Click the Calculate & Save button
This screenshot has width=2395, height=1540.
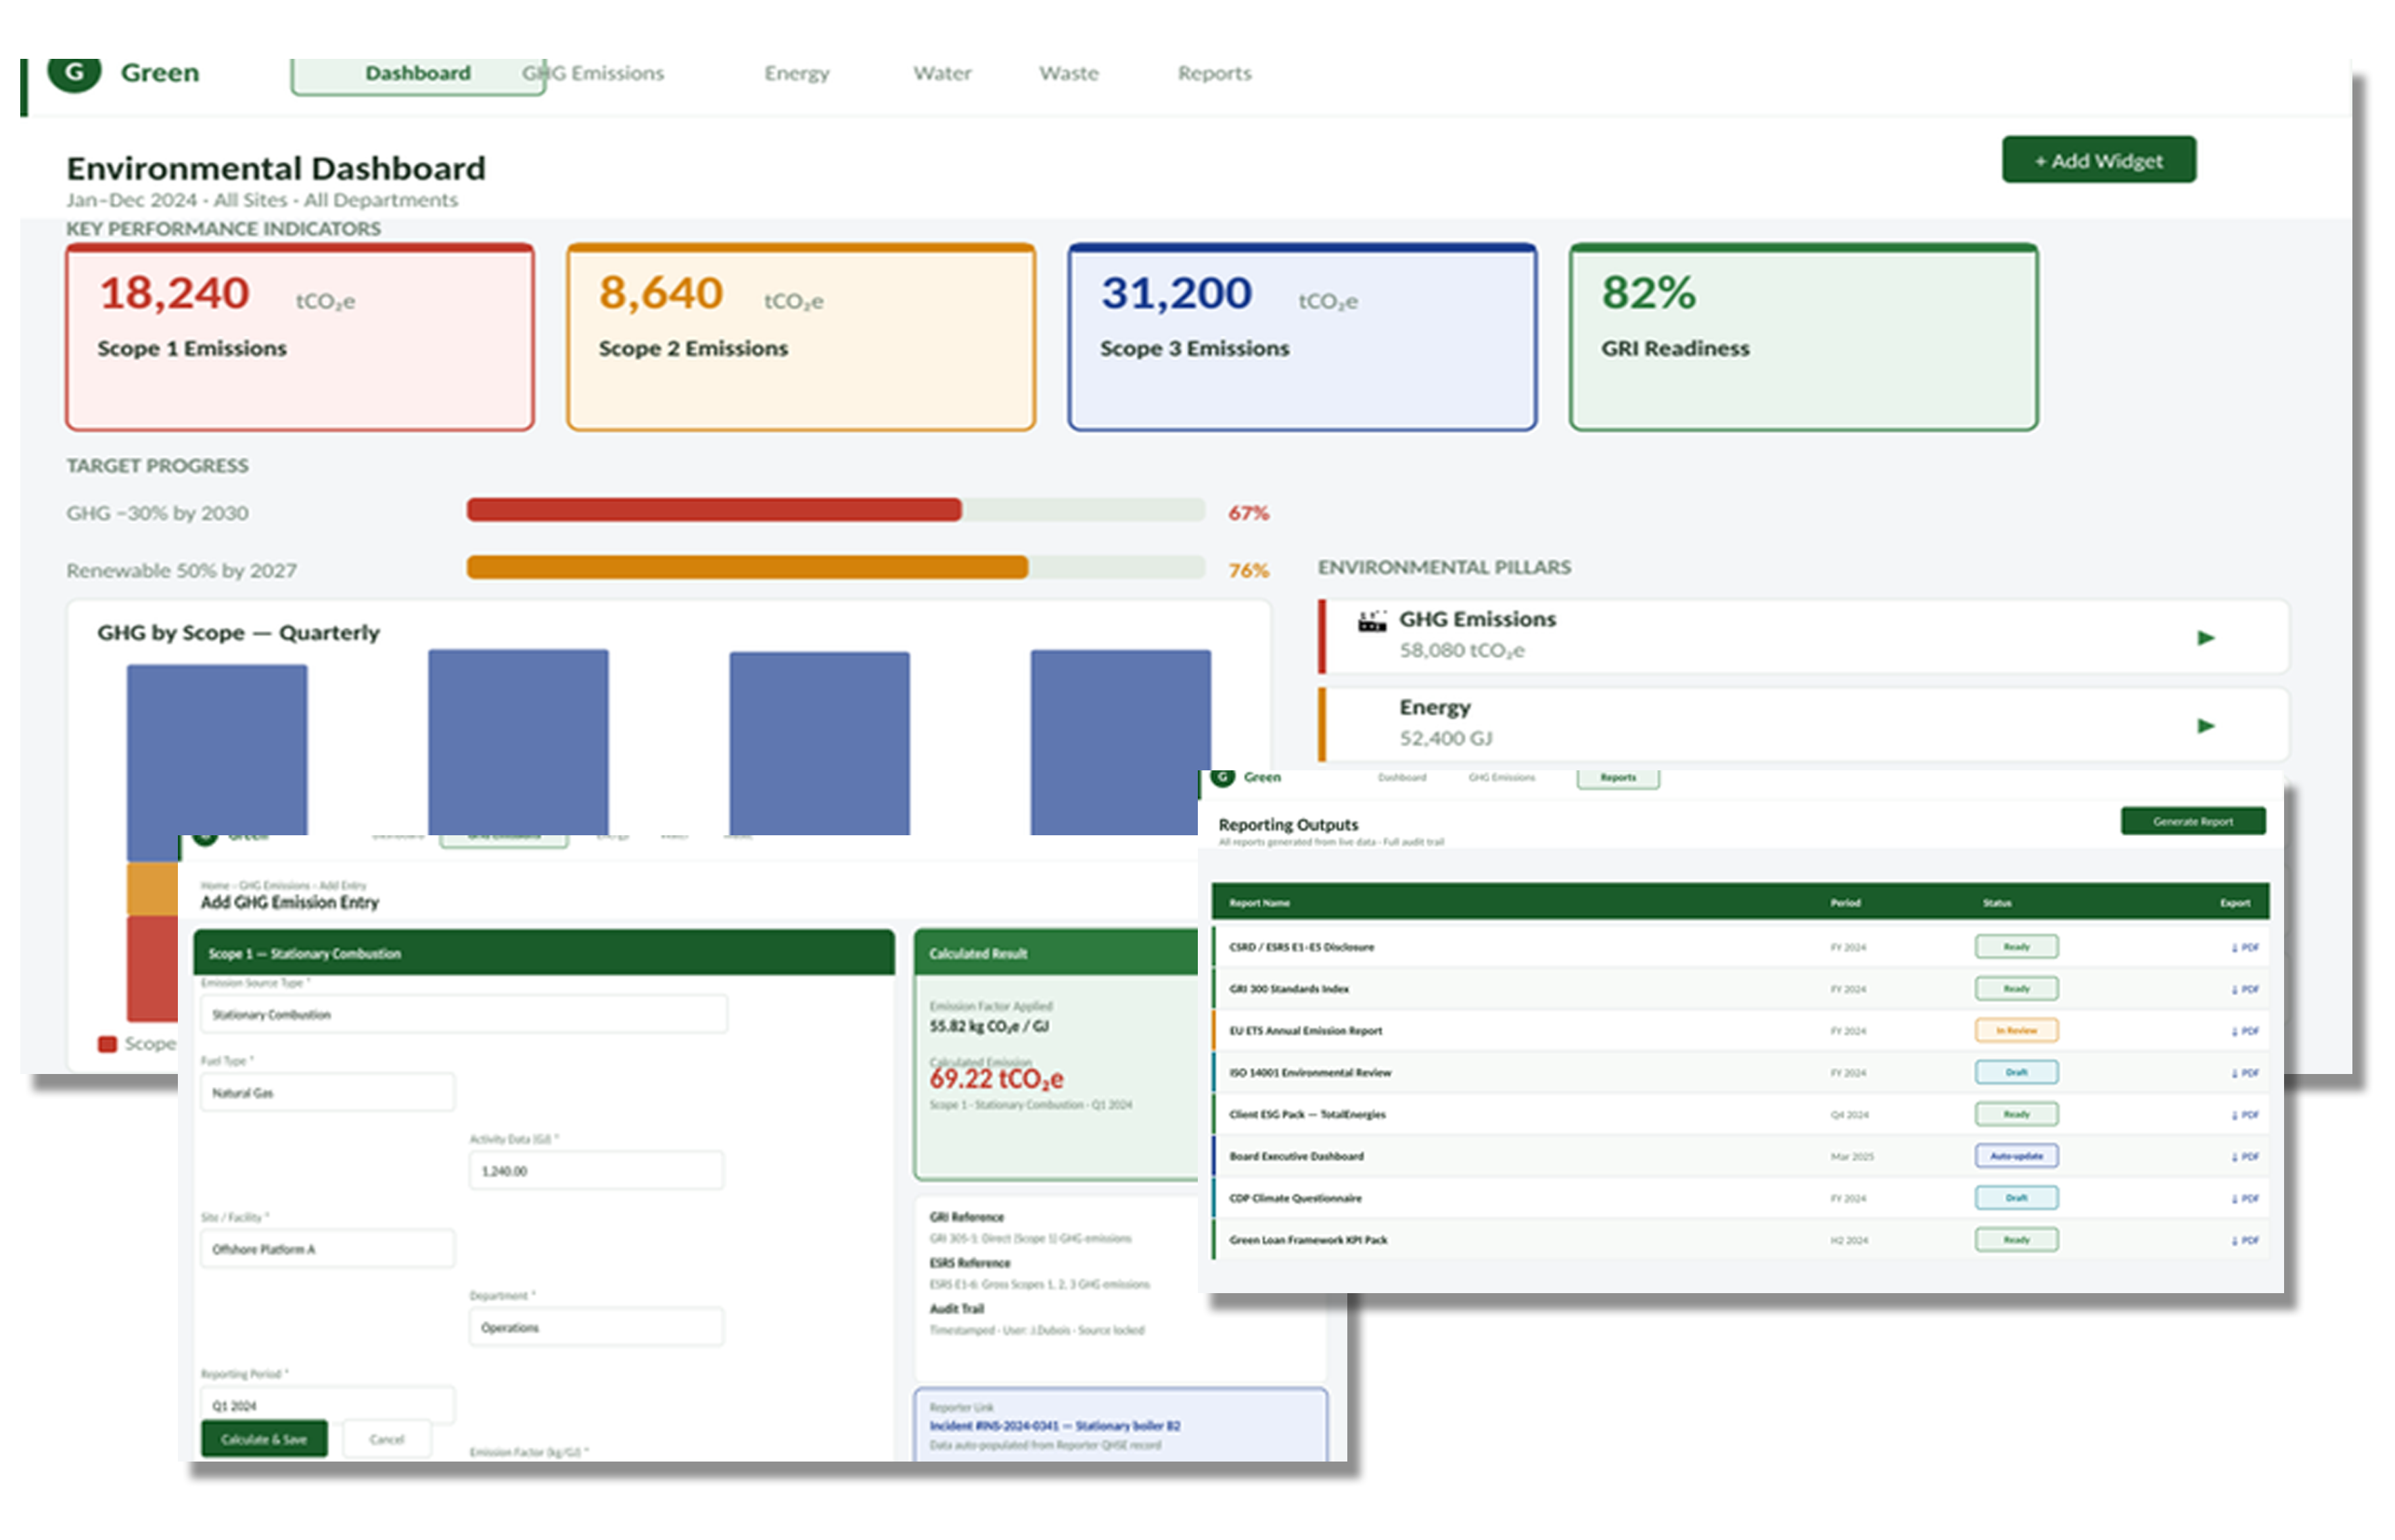(x=264, y=1439)
